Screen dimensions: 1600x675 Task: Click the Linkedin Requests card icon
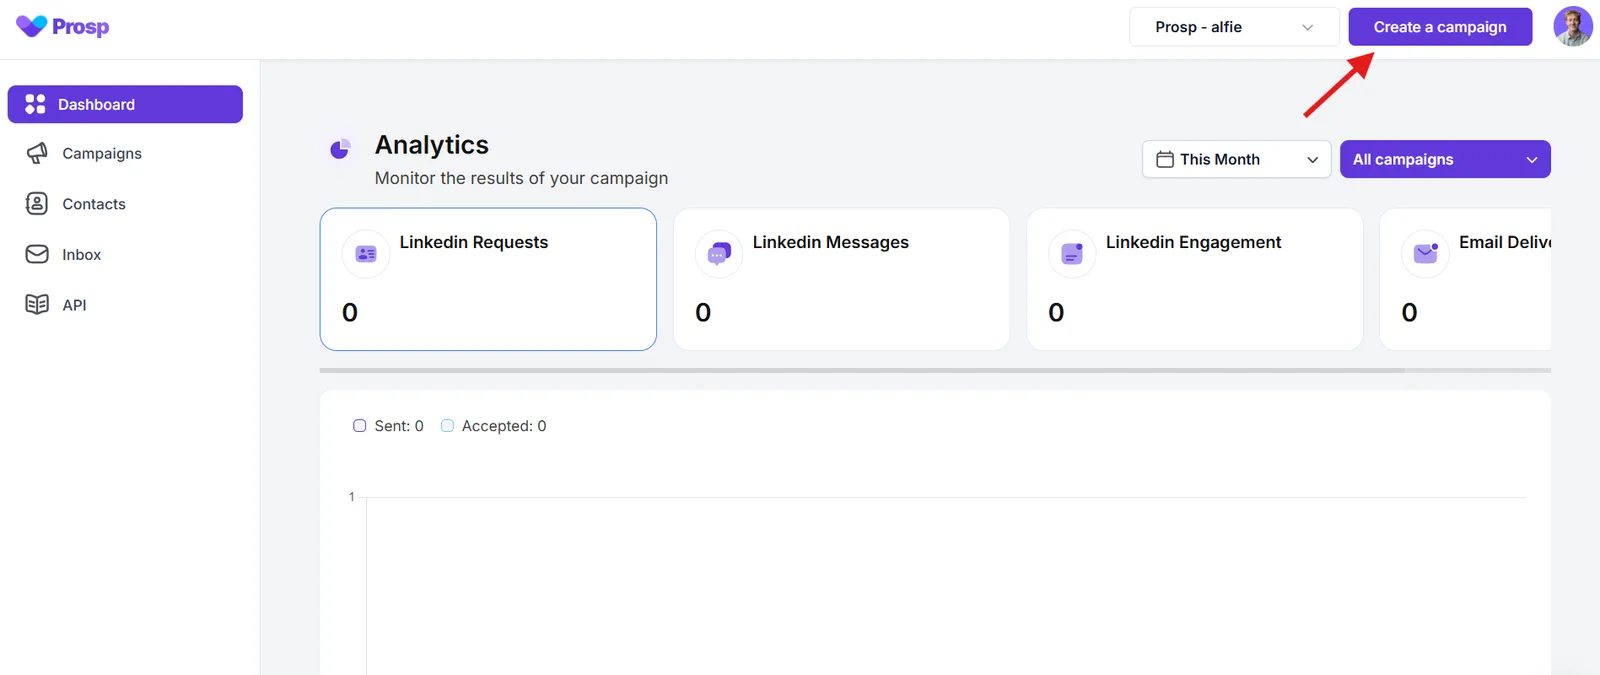click(366, 254)
